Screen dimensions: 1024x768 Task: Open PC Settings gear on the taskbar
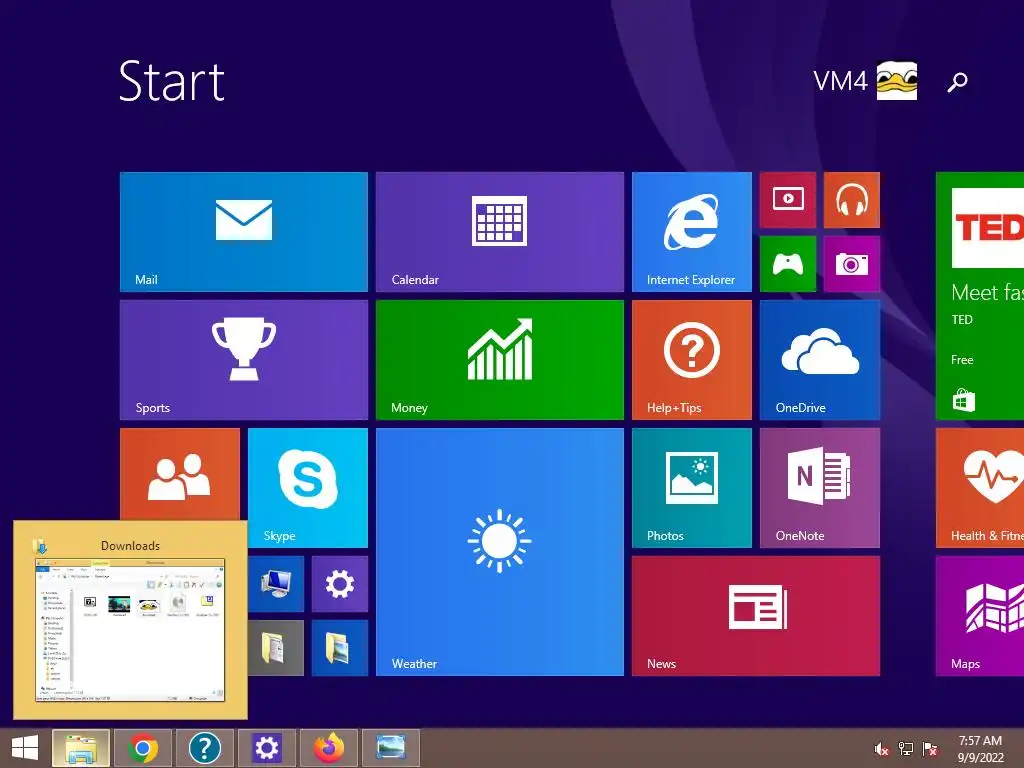coord(266,748)
